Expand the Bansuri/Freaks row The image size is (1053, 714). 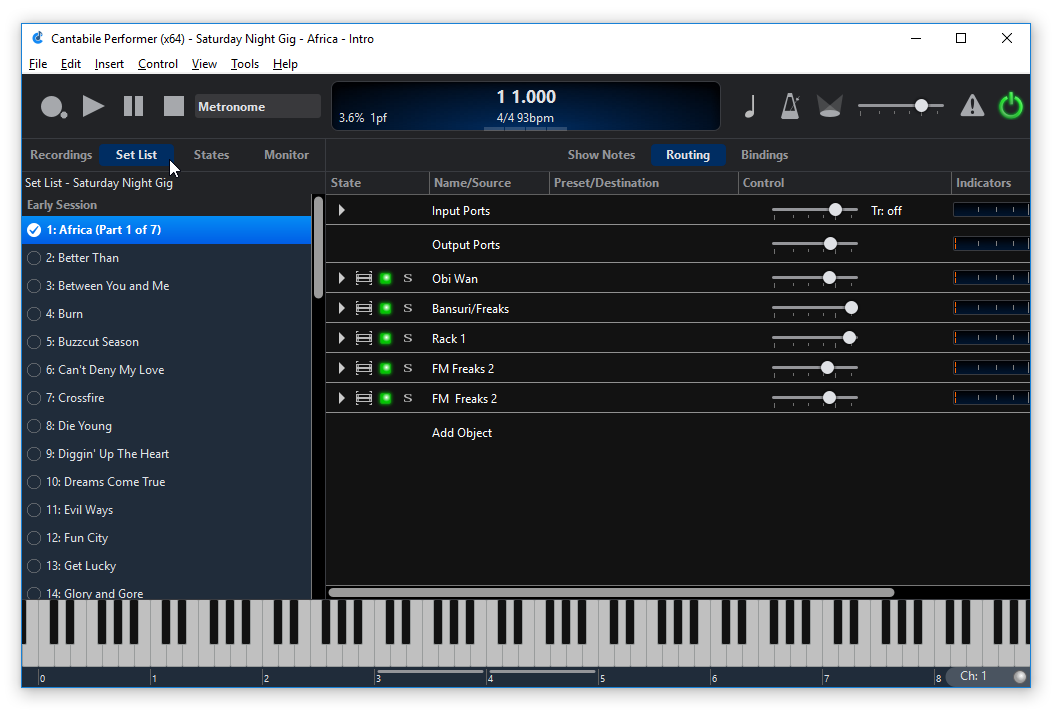341,308
